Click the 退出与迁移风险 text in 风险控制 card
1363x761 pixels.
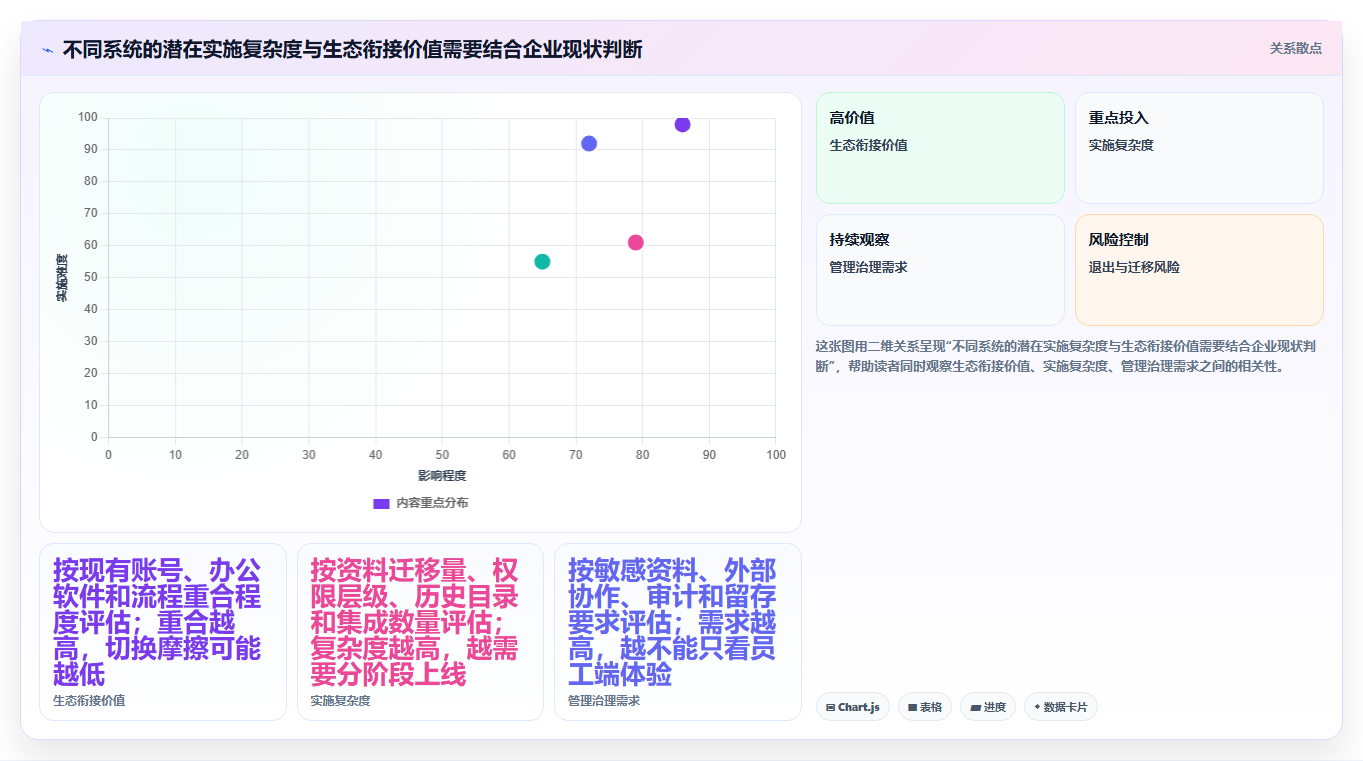pos(1134,267)
